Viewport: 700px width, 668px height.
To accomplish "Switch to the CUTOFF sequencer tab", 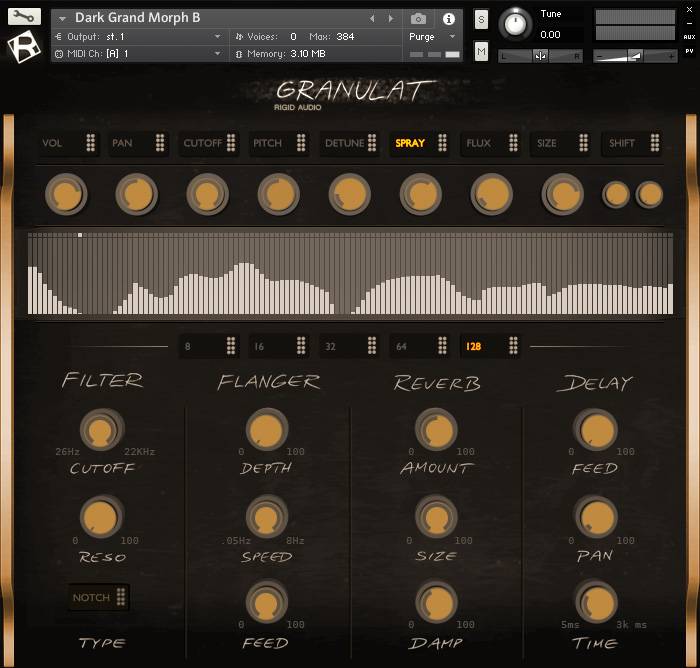I will (x=209, y=143).
